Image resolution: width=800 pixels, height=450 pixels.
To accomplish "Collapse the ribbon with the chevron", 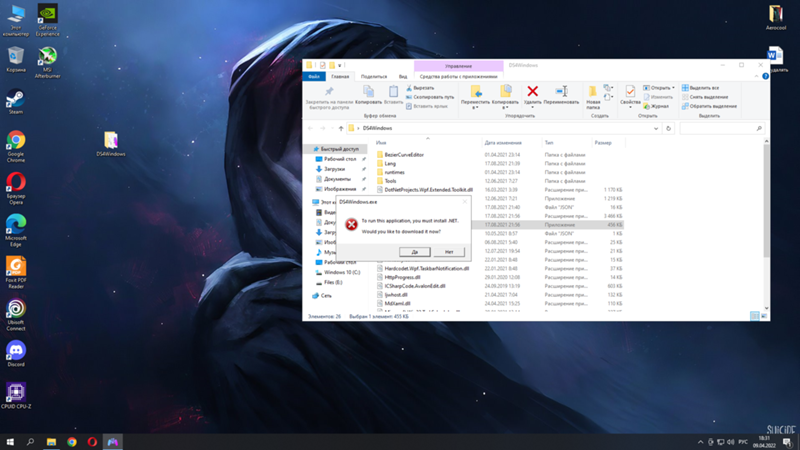I will click(x=756, y=76).
